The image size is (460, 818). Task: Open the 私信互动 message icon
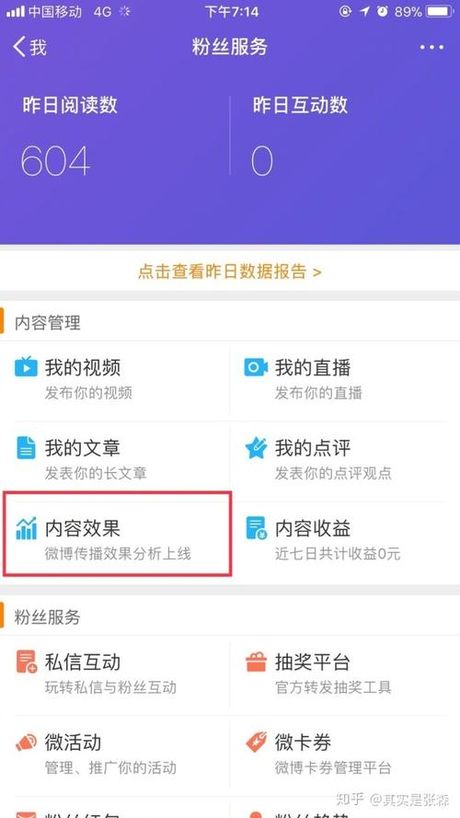pyautogui.click(x=26, y=662)
